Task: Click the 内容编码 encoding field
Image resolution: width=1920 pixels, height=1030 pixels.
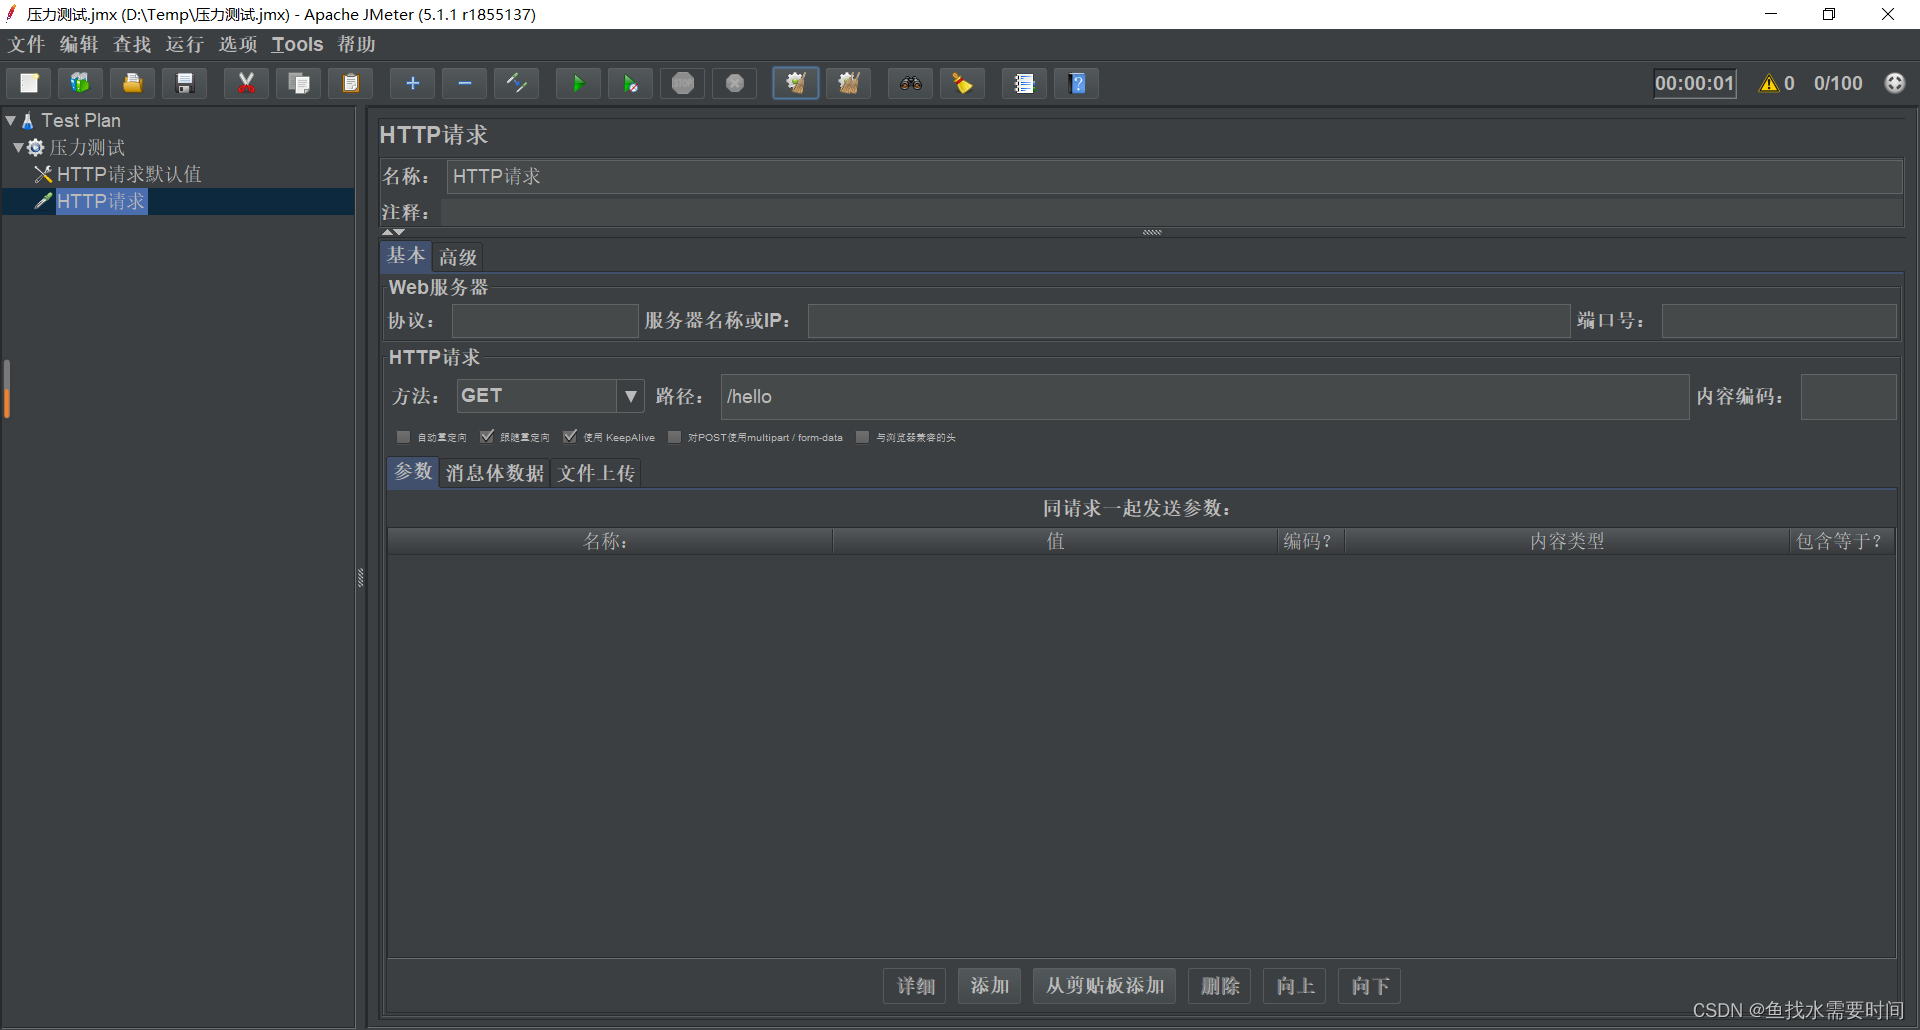Action: [1848, 397]
